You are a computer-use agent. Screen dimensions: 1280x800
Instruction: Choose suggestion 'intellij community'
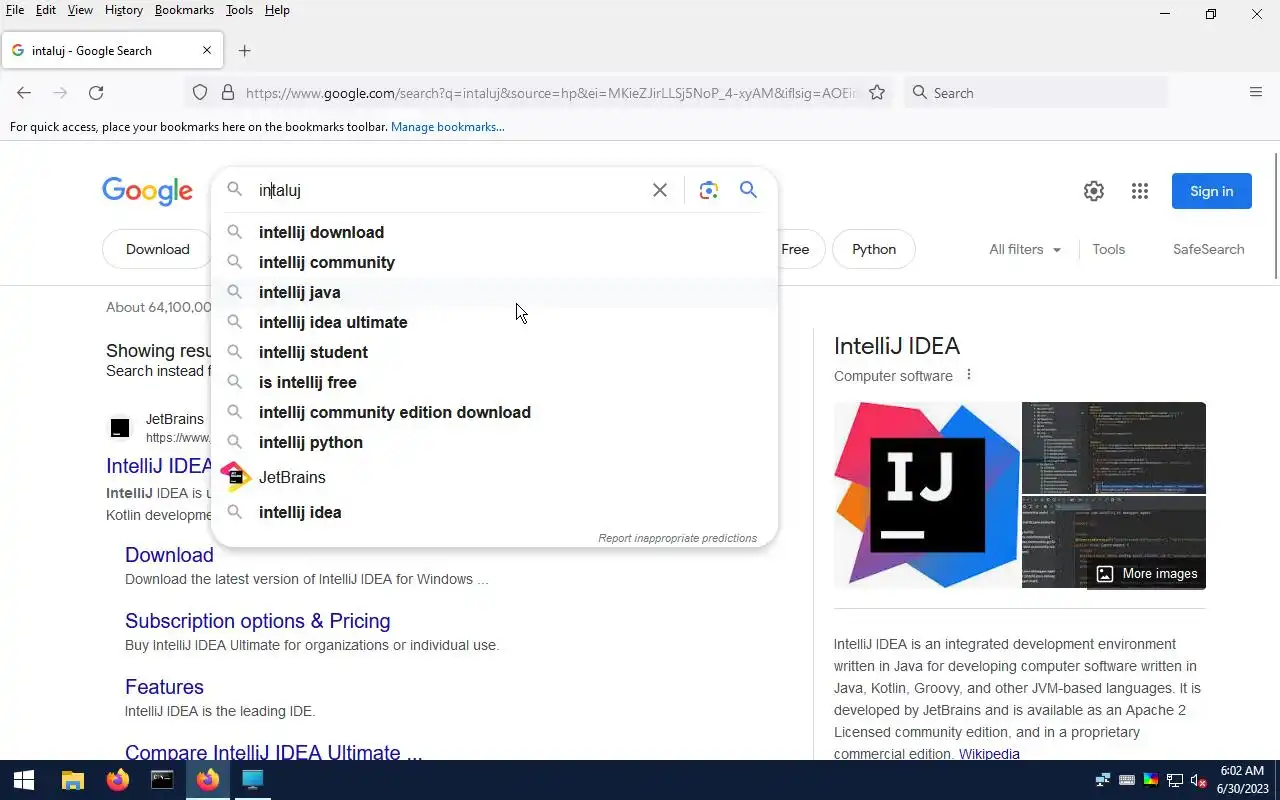pos(494,262)
